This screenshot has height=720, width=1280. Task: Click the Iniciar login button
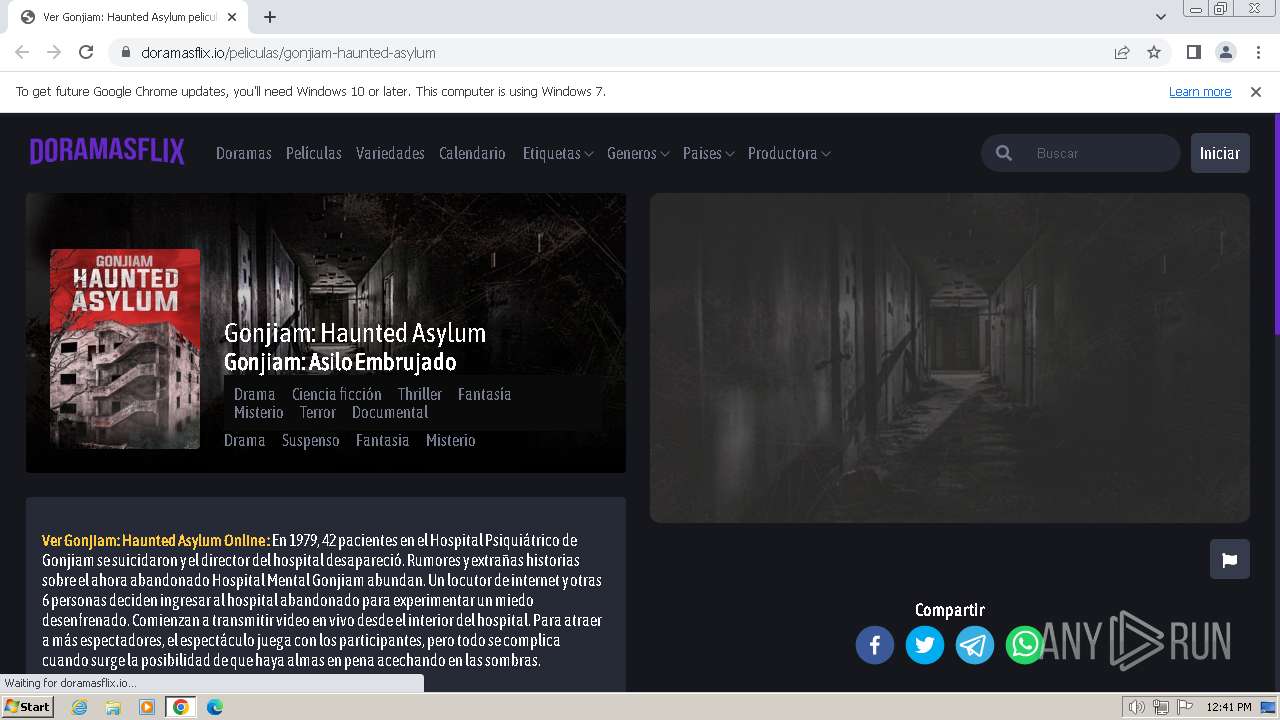click(1220, 153)
